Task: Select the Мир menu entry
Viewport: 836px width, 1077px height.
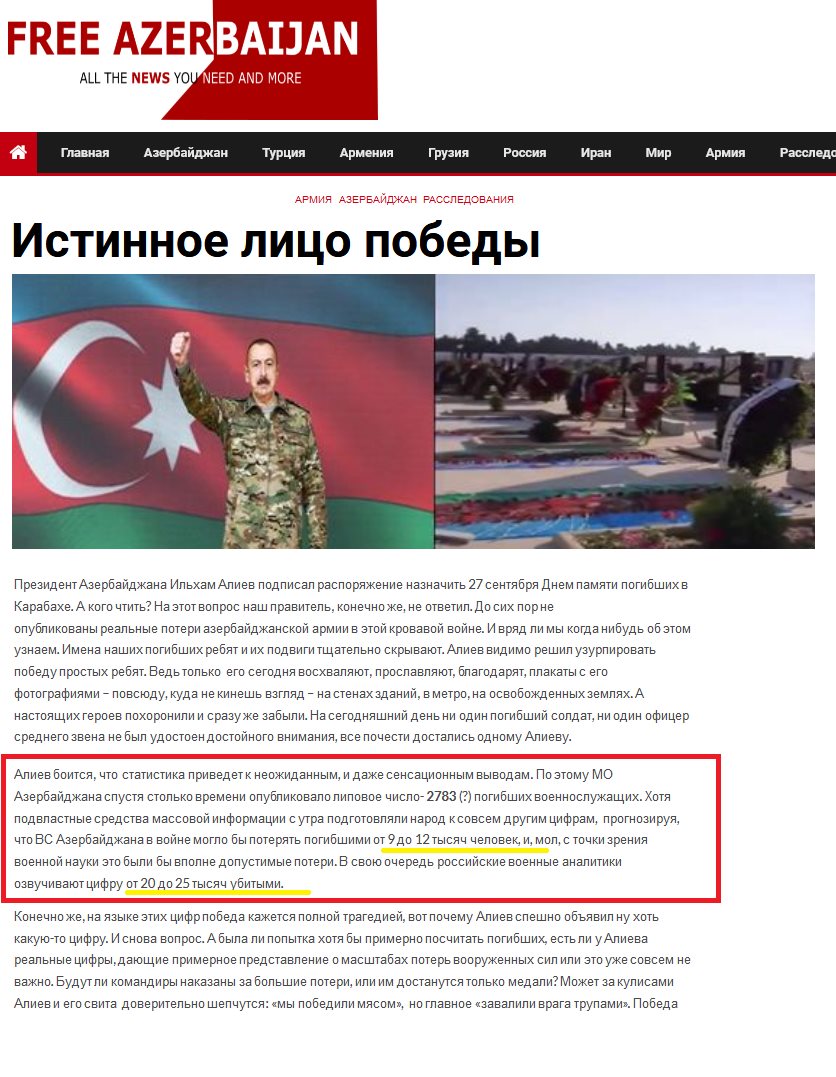Action: click(x=658, y=153)
